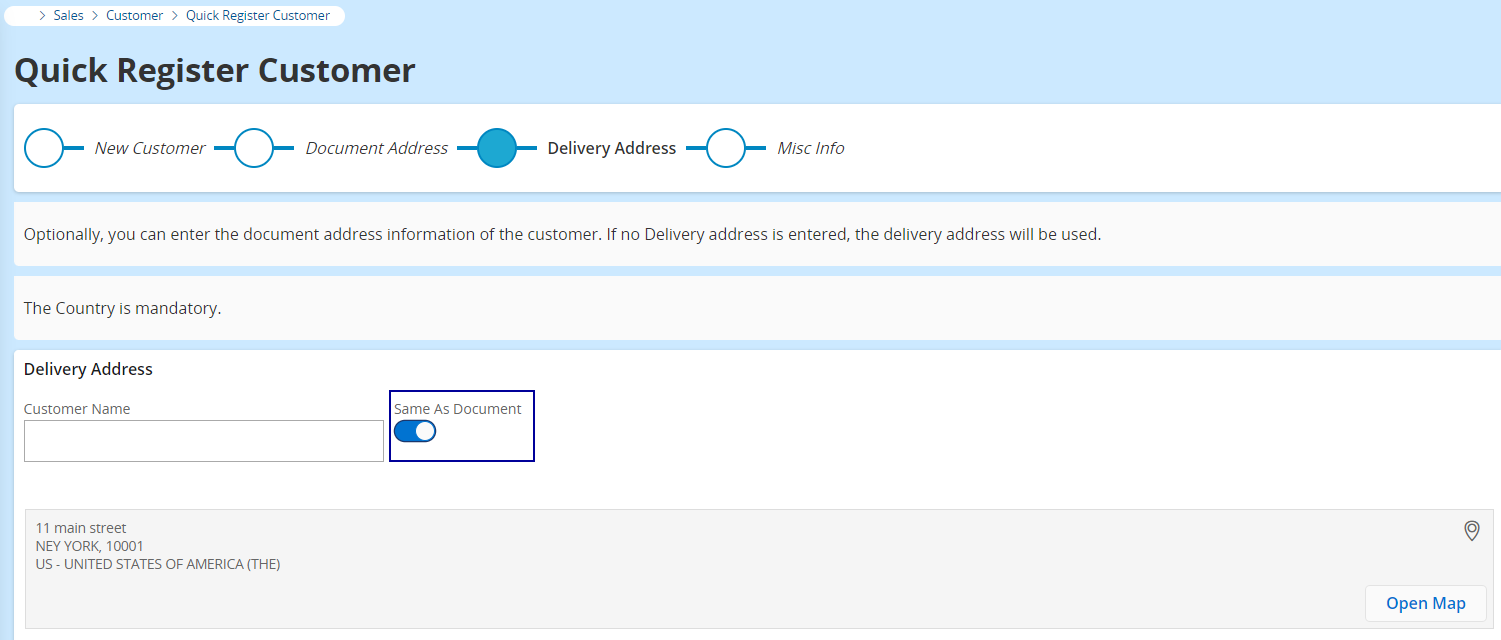Viewport: 1501px width, 640px height.
Task: Go to the New Customer step label
Action: coord(150,148)
